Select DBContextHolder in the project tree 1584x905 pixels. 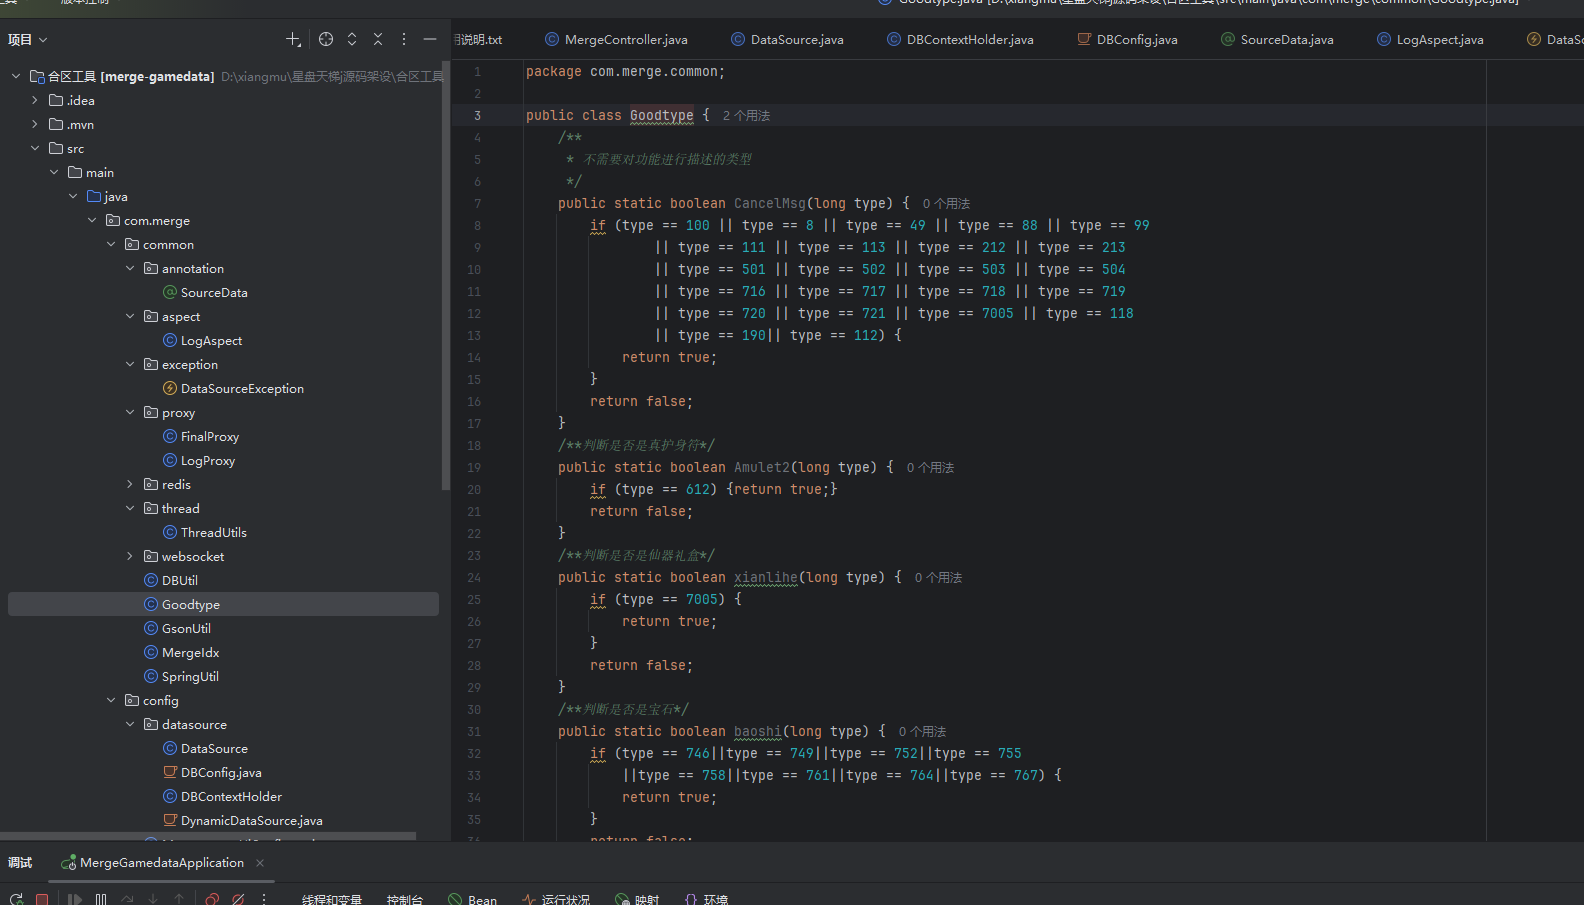click(231, 796)
